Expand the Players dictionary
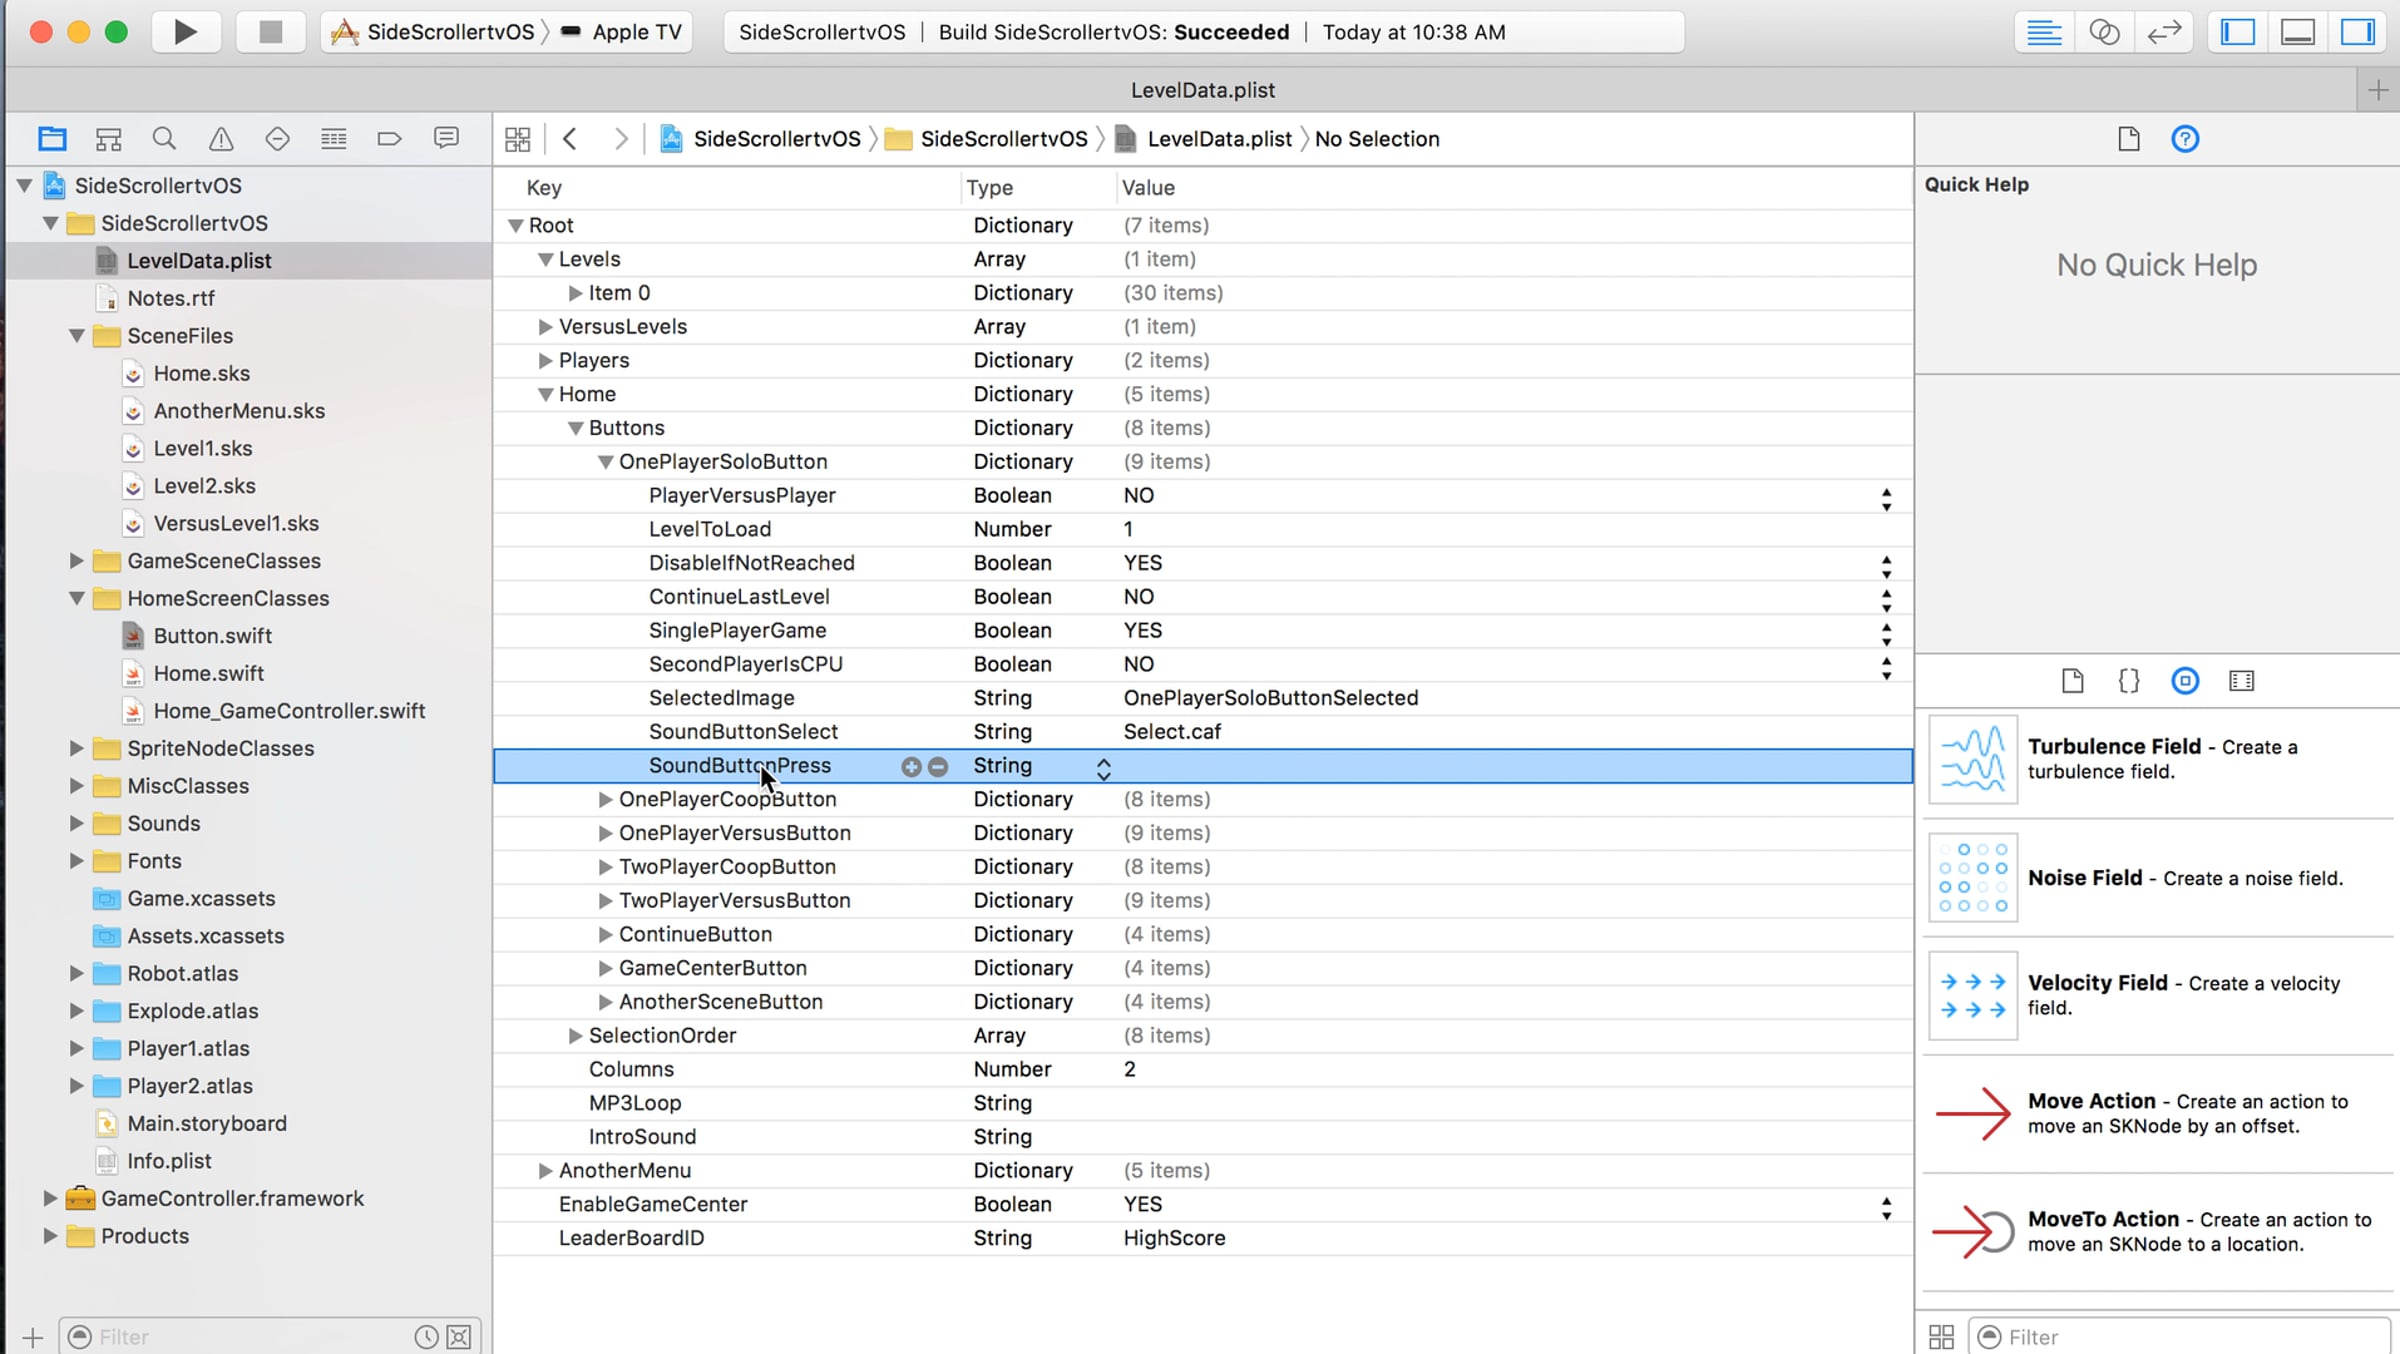 click(545, 361)
